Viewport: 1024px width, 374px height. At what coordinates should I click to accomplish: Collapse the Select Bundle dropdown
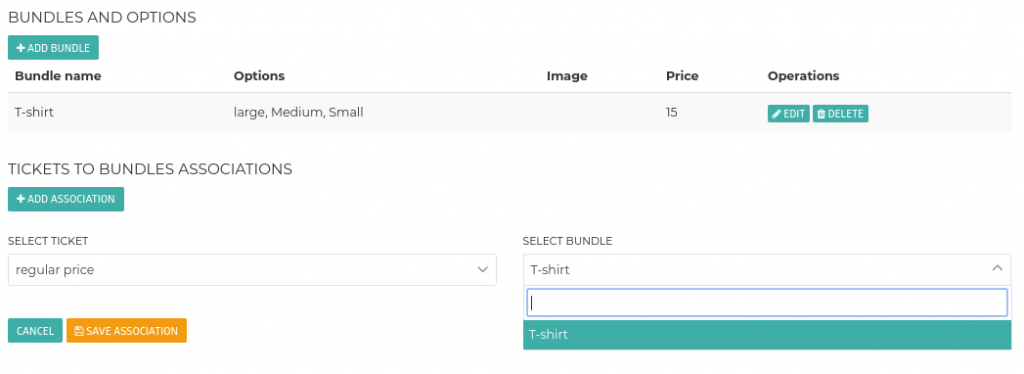[x=767, y=269]
